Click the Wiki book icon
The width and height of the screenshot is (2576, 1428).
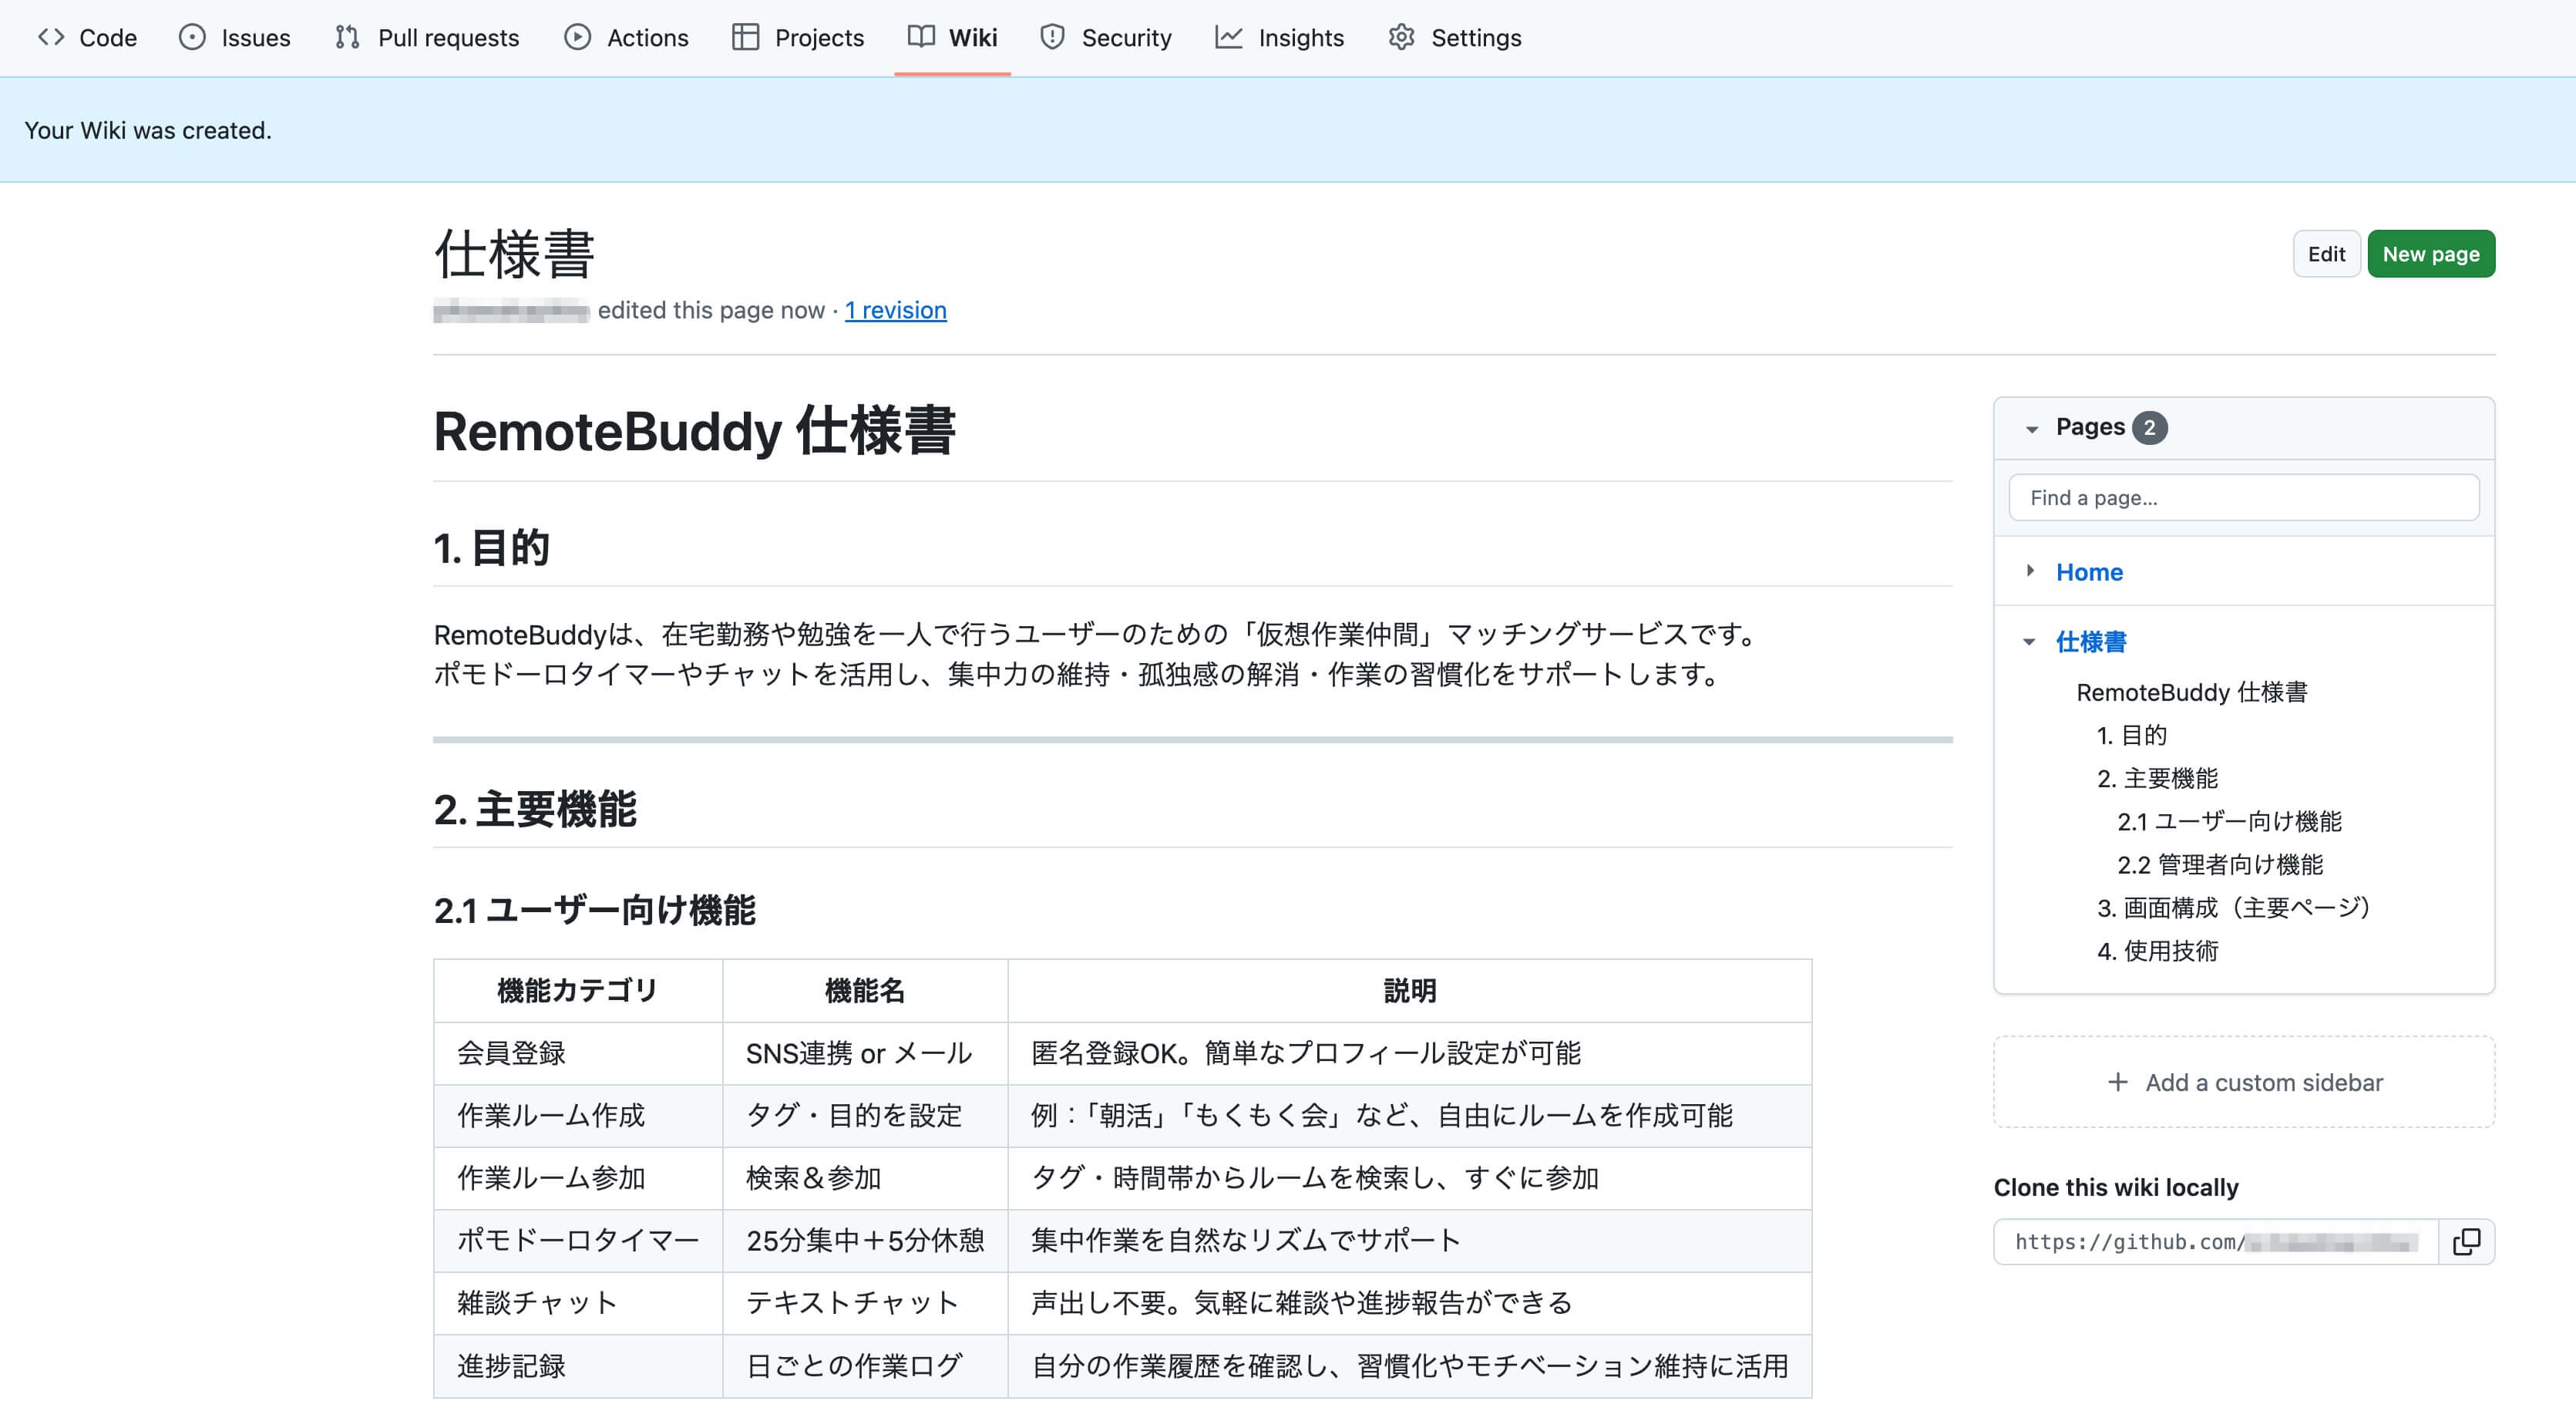pyautogui.click(x=921, y=37)
